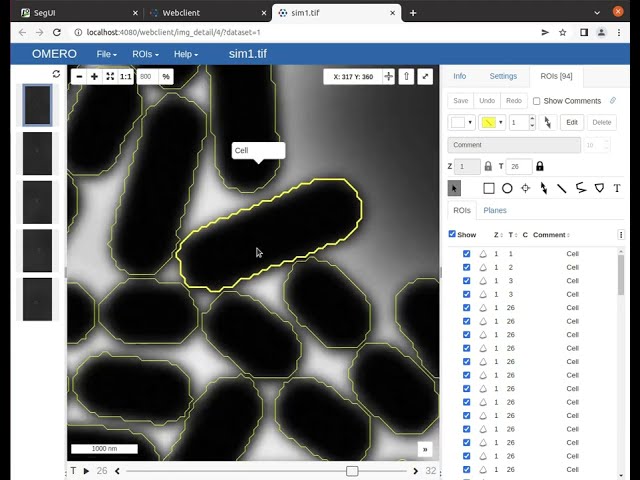Image resolution: width=640 pixels, height=480 pixels.
Task: Select the pointer selection tool
Action: click(x=454, y=188)
